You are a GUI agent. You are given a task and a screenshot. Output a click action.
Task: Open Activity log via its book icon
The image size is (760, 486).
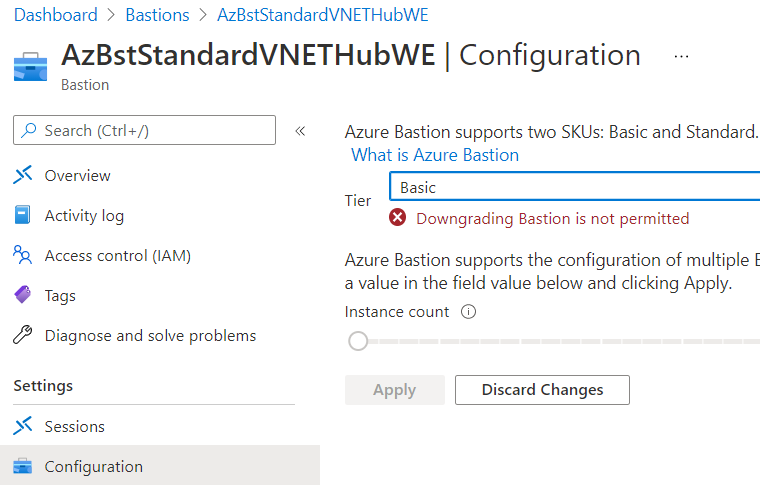[22, 215]
